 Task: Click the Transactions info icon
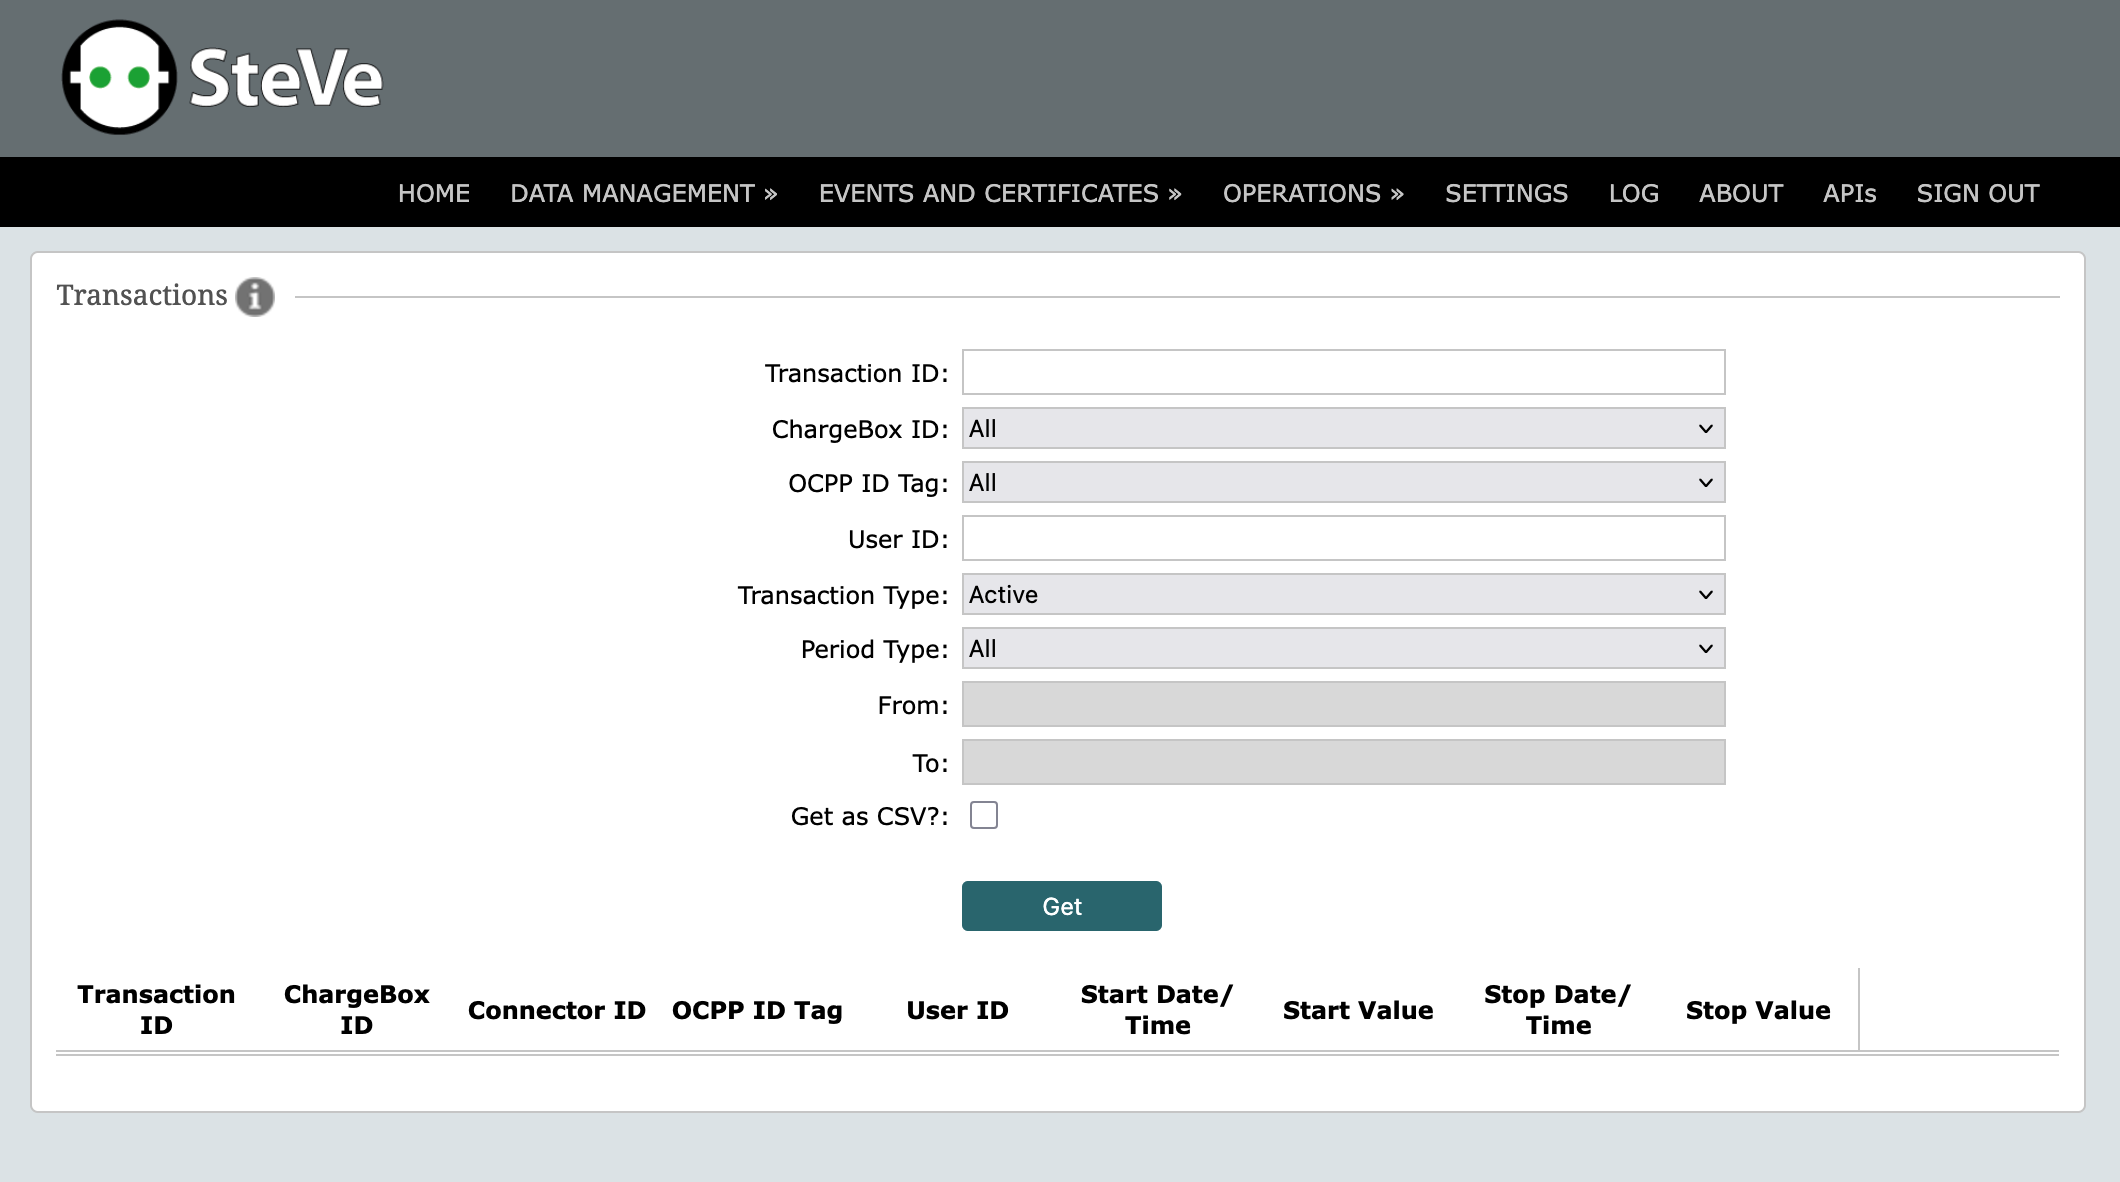pyautogui.click(x=255, y=297)
